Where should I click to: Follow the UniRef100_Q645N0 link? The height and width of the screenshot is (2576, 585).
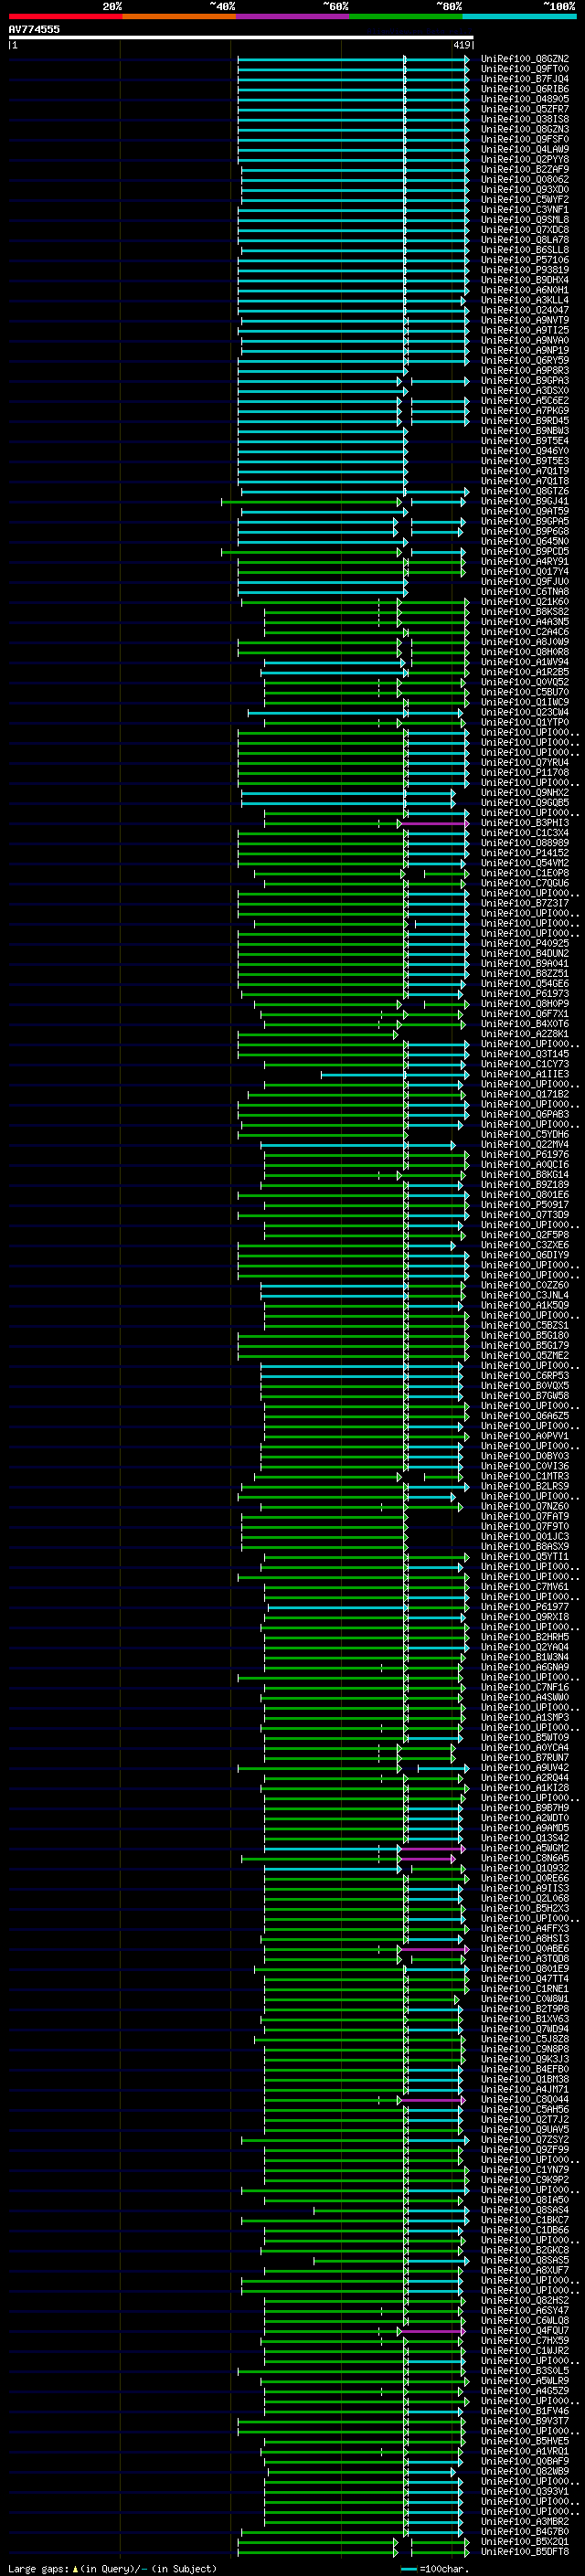[525, 541]
